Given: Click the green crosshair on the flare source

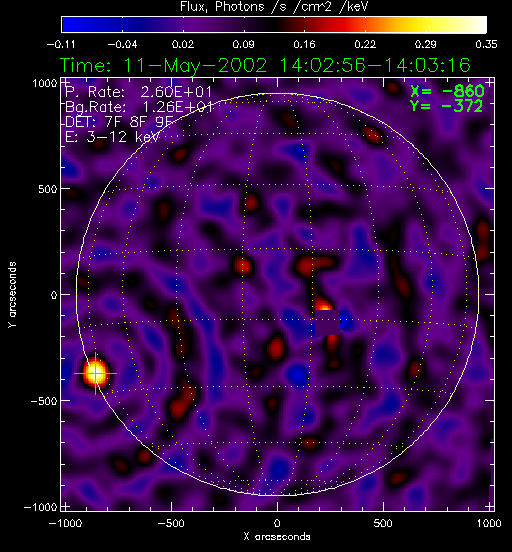Looking at the screenshot, I should click(x=95, y=373).
